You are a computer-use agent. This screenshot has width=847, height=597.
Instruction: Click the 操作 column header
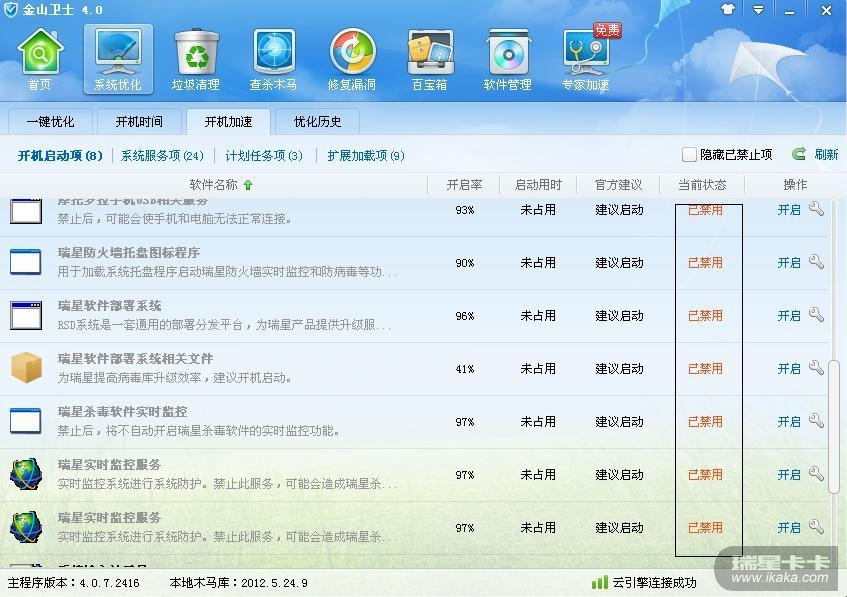(795, 185)
